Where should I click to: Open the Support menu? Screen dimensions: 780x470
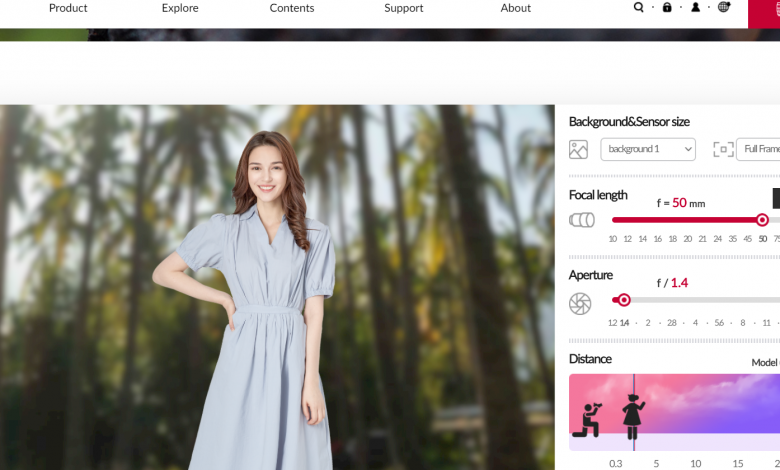click(404, 8)
